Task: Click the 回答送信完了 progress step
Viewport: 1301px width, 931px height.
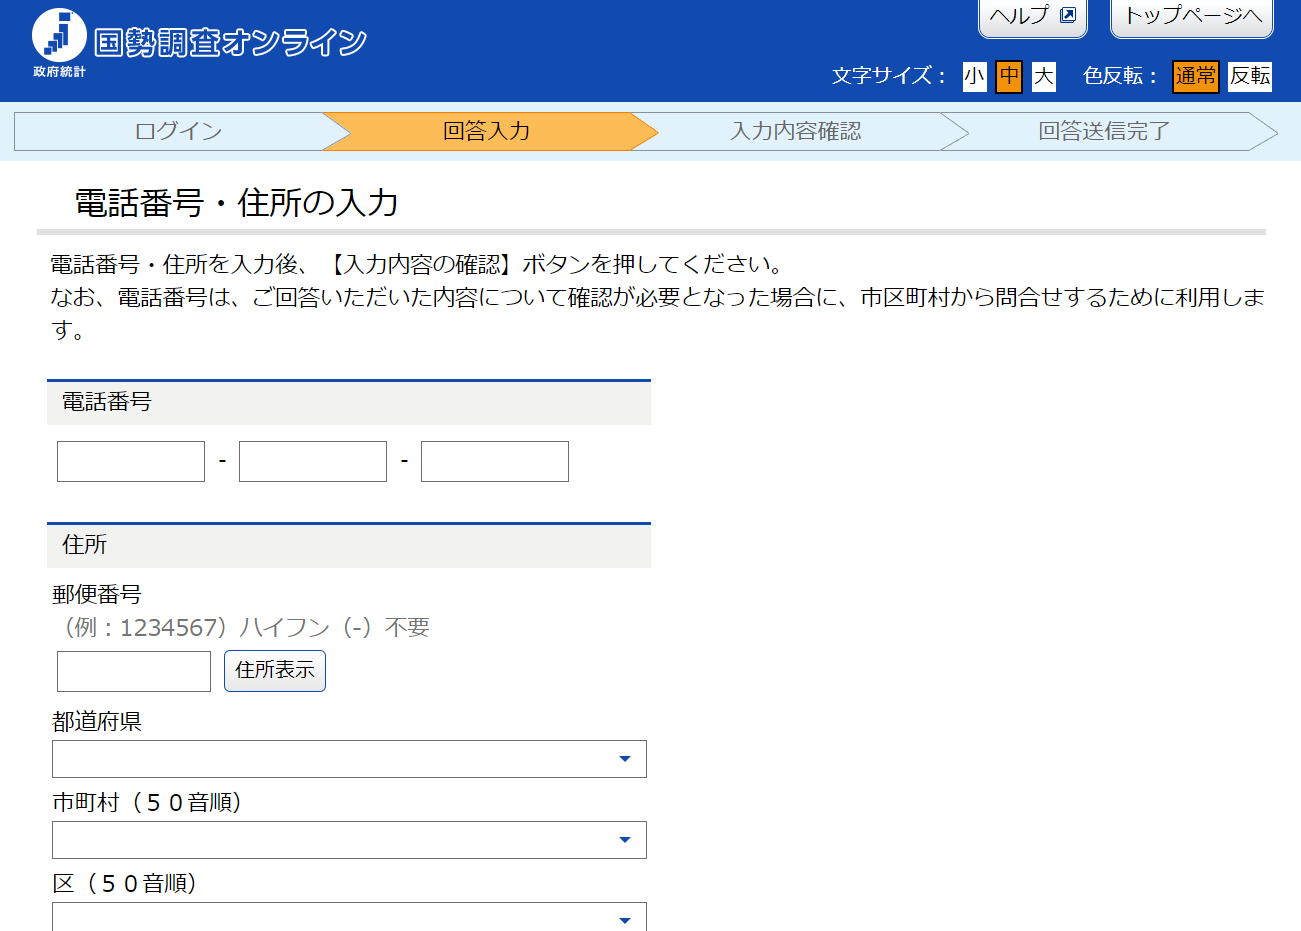Action: [1104, 131]
